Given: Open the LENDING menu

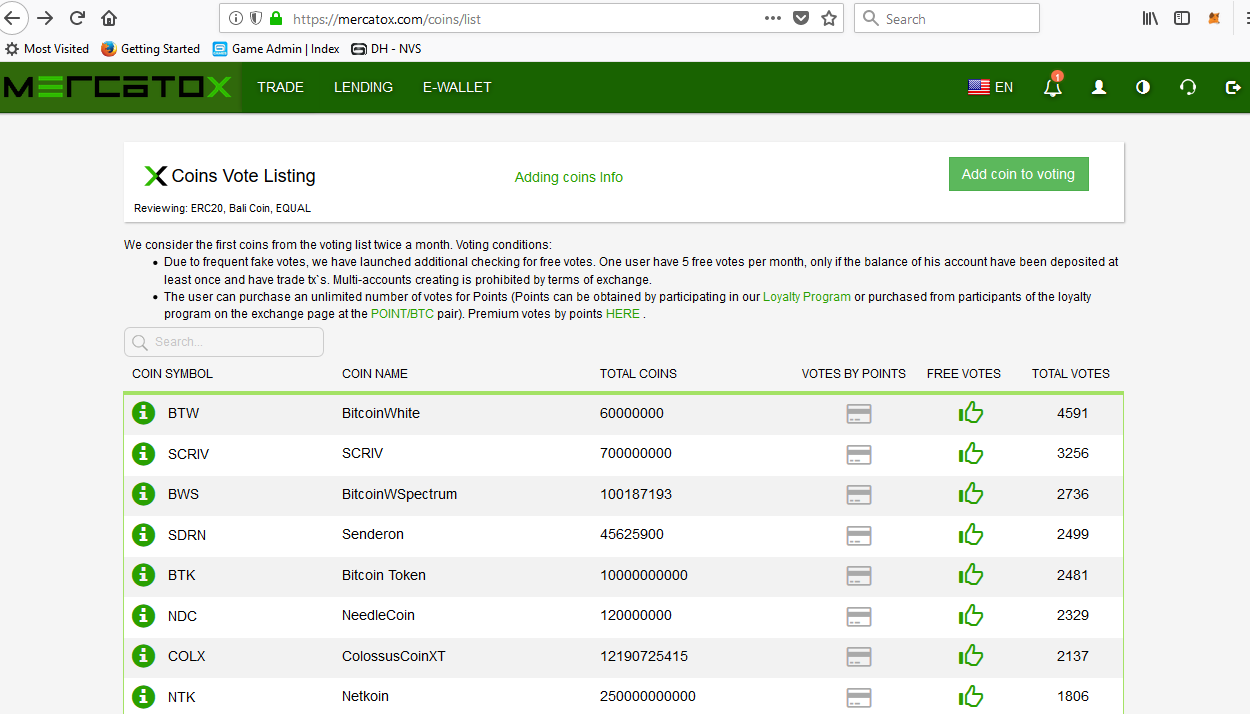Looking at the screenshot, I should click(x=363, y=88).
